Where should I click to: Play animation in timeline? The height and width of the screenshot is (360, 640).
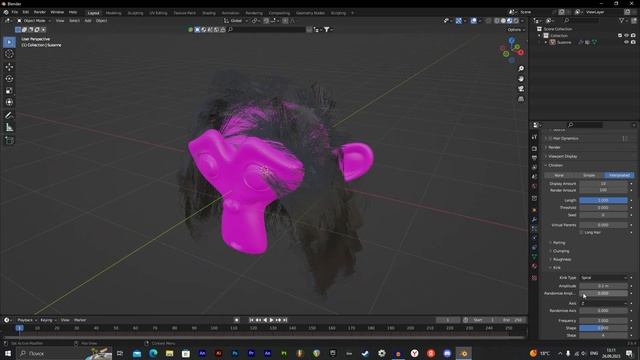[x=271, y=320]
